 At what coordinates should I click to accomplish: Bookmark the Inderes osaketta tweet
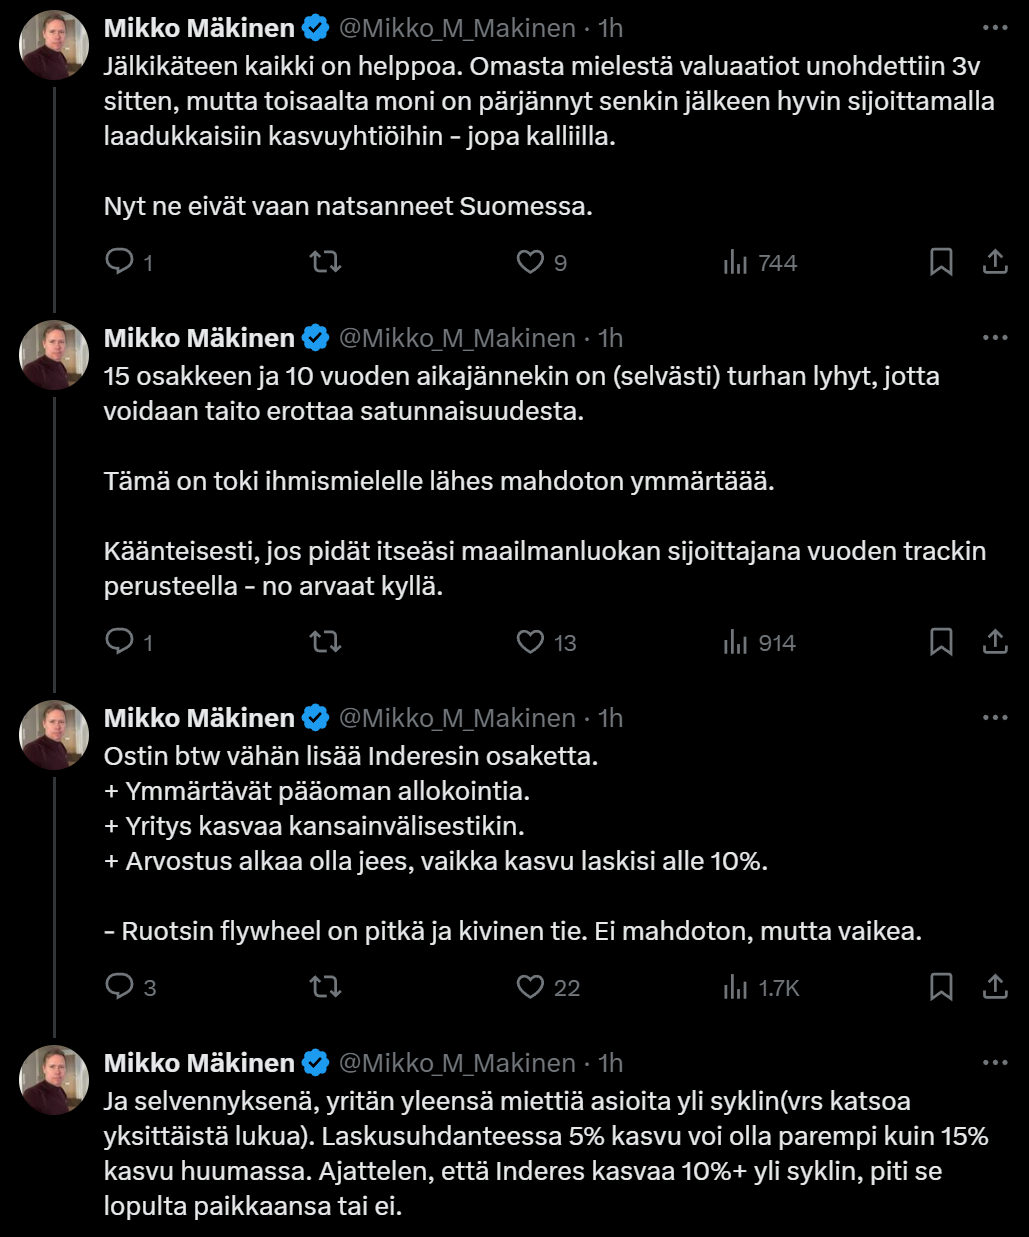coord(941,987)
